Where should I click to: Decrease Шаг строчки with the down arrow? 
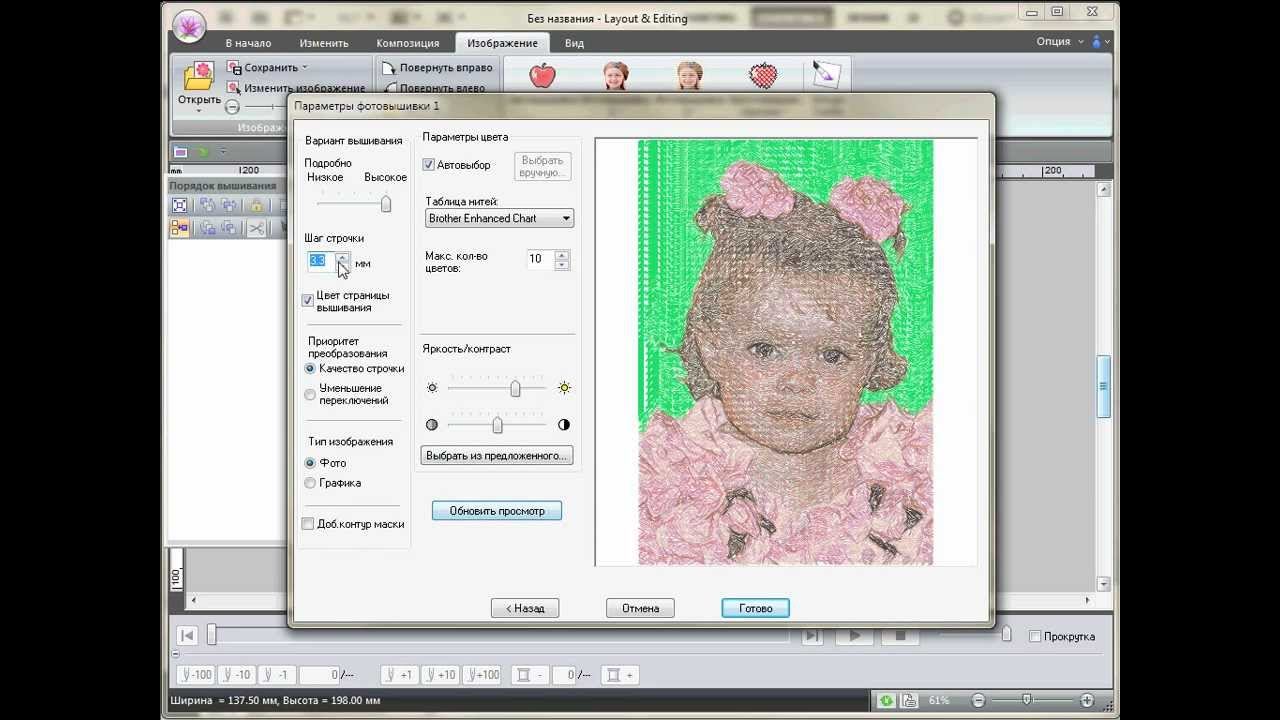click(x=343, y=266)
